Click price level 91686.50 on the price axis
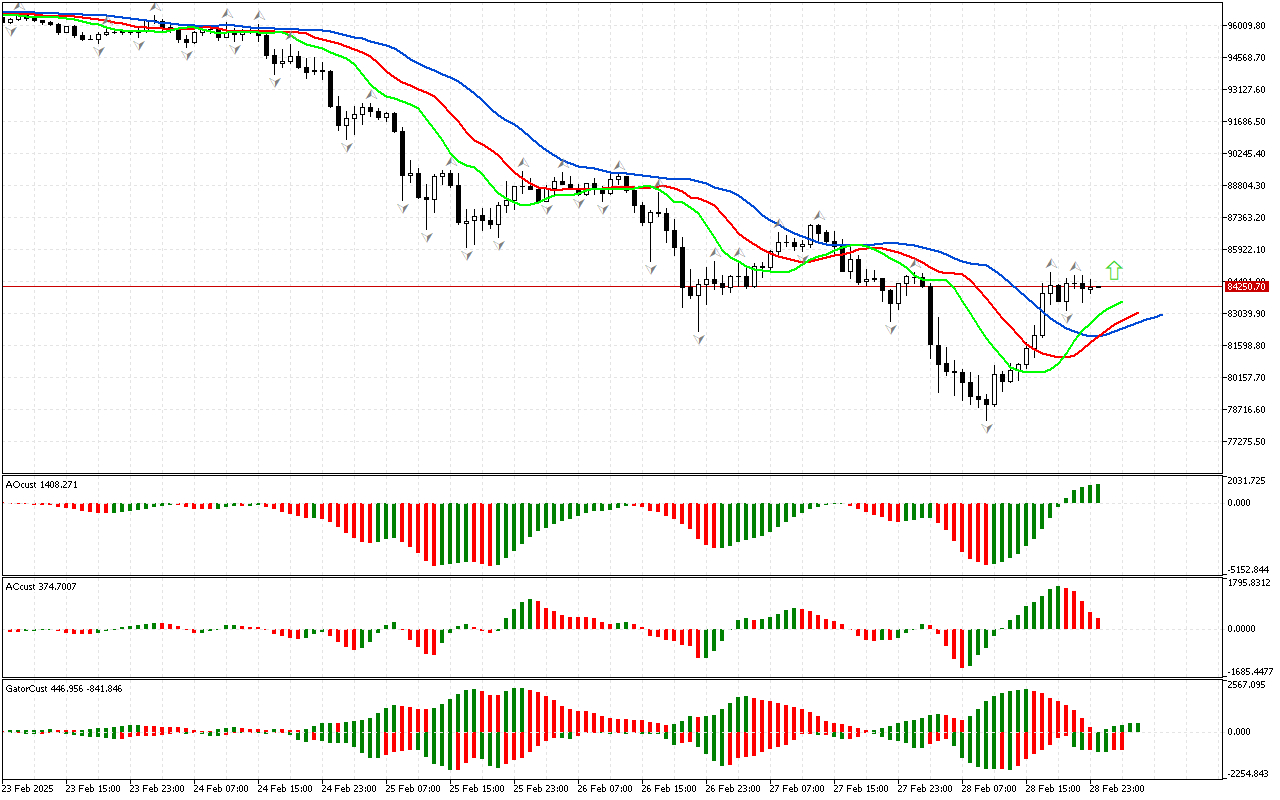The image size is (1280, 800). [1246, 122]
